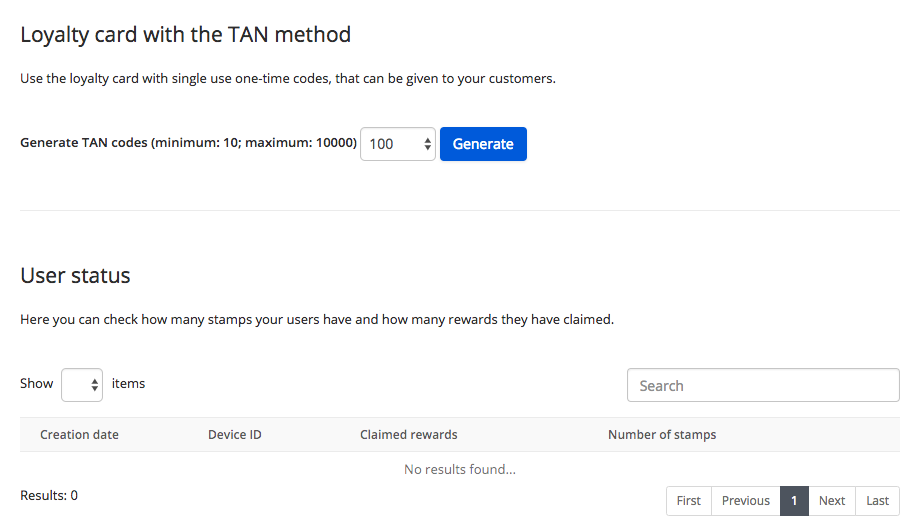This screenshot has height=526, width=922.
Task: Sort by Claimed rewards column
Action: tap(409, 434)
